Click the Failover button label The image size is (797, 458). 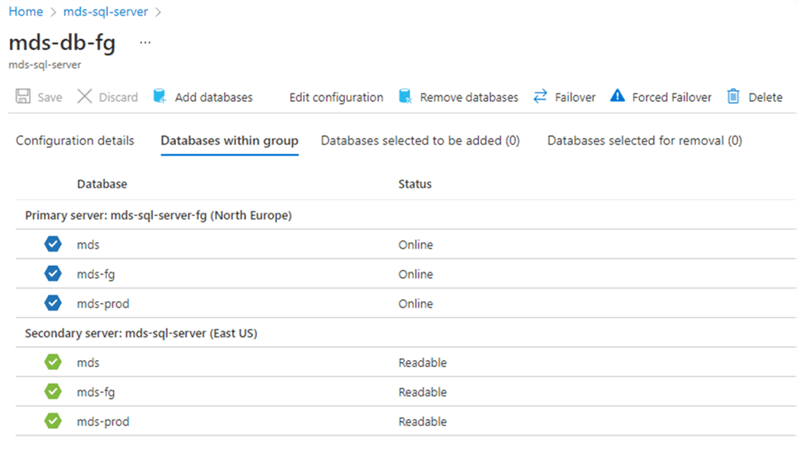click(575, 97)
